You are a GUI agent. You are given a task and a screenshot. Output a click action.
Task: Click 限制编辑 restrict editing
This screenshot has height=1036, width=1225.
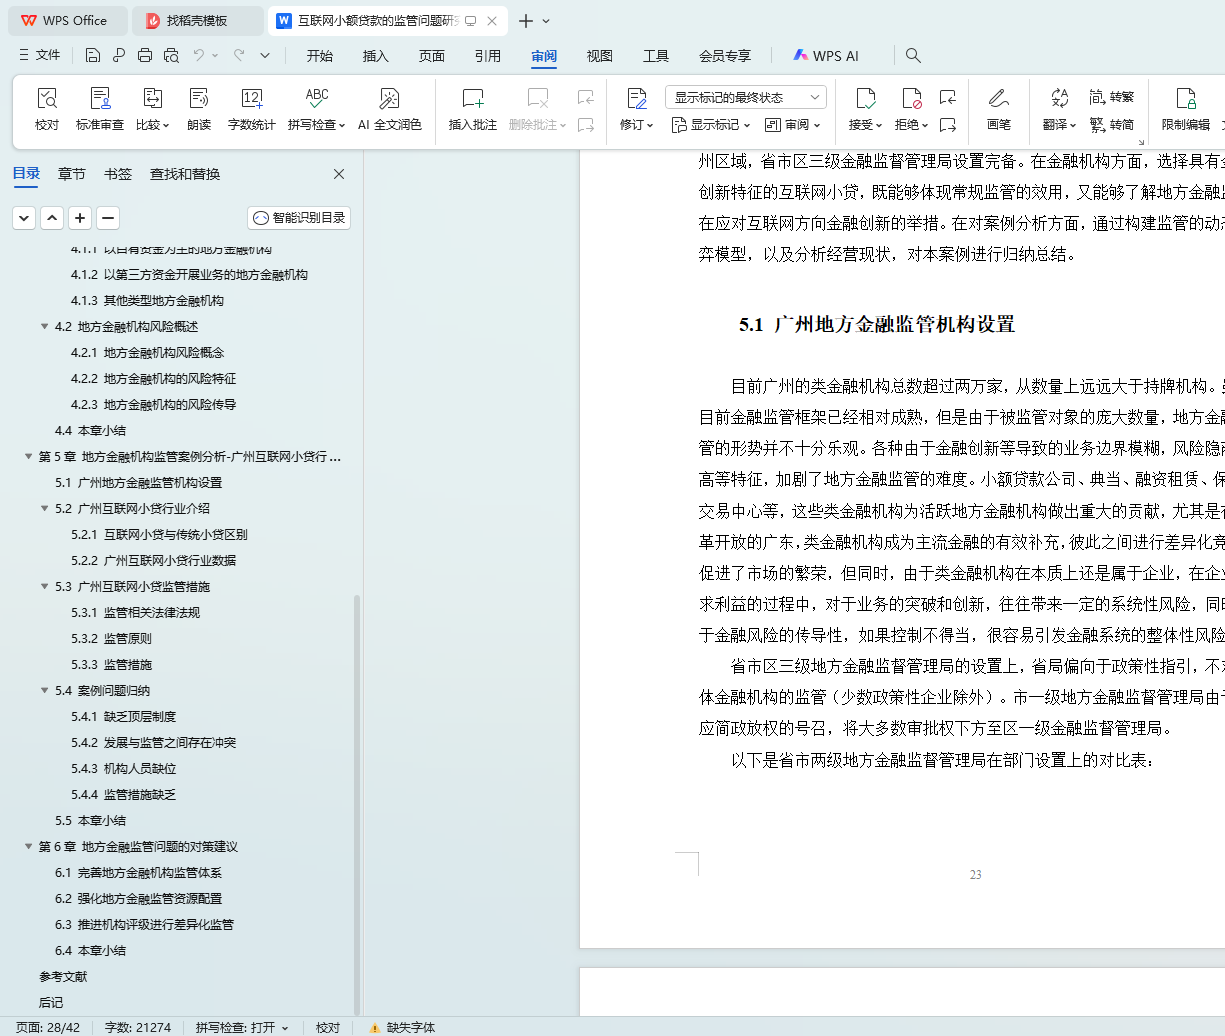(x=1186, y=109)
